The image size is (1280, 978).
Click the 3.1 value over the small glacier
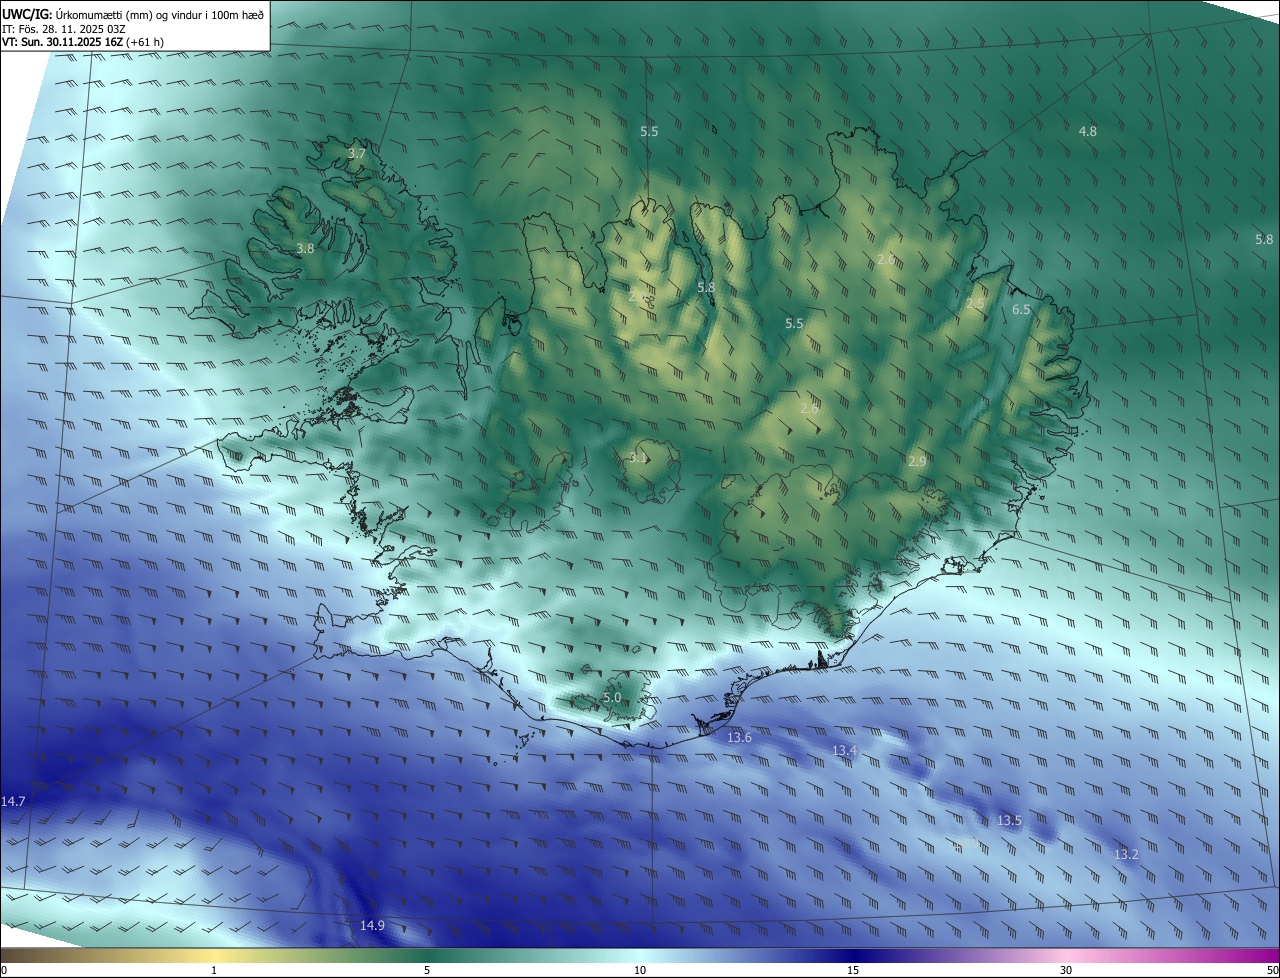(638, 458)
